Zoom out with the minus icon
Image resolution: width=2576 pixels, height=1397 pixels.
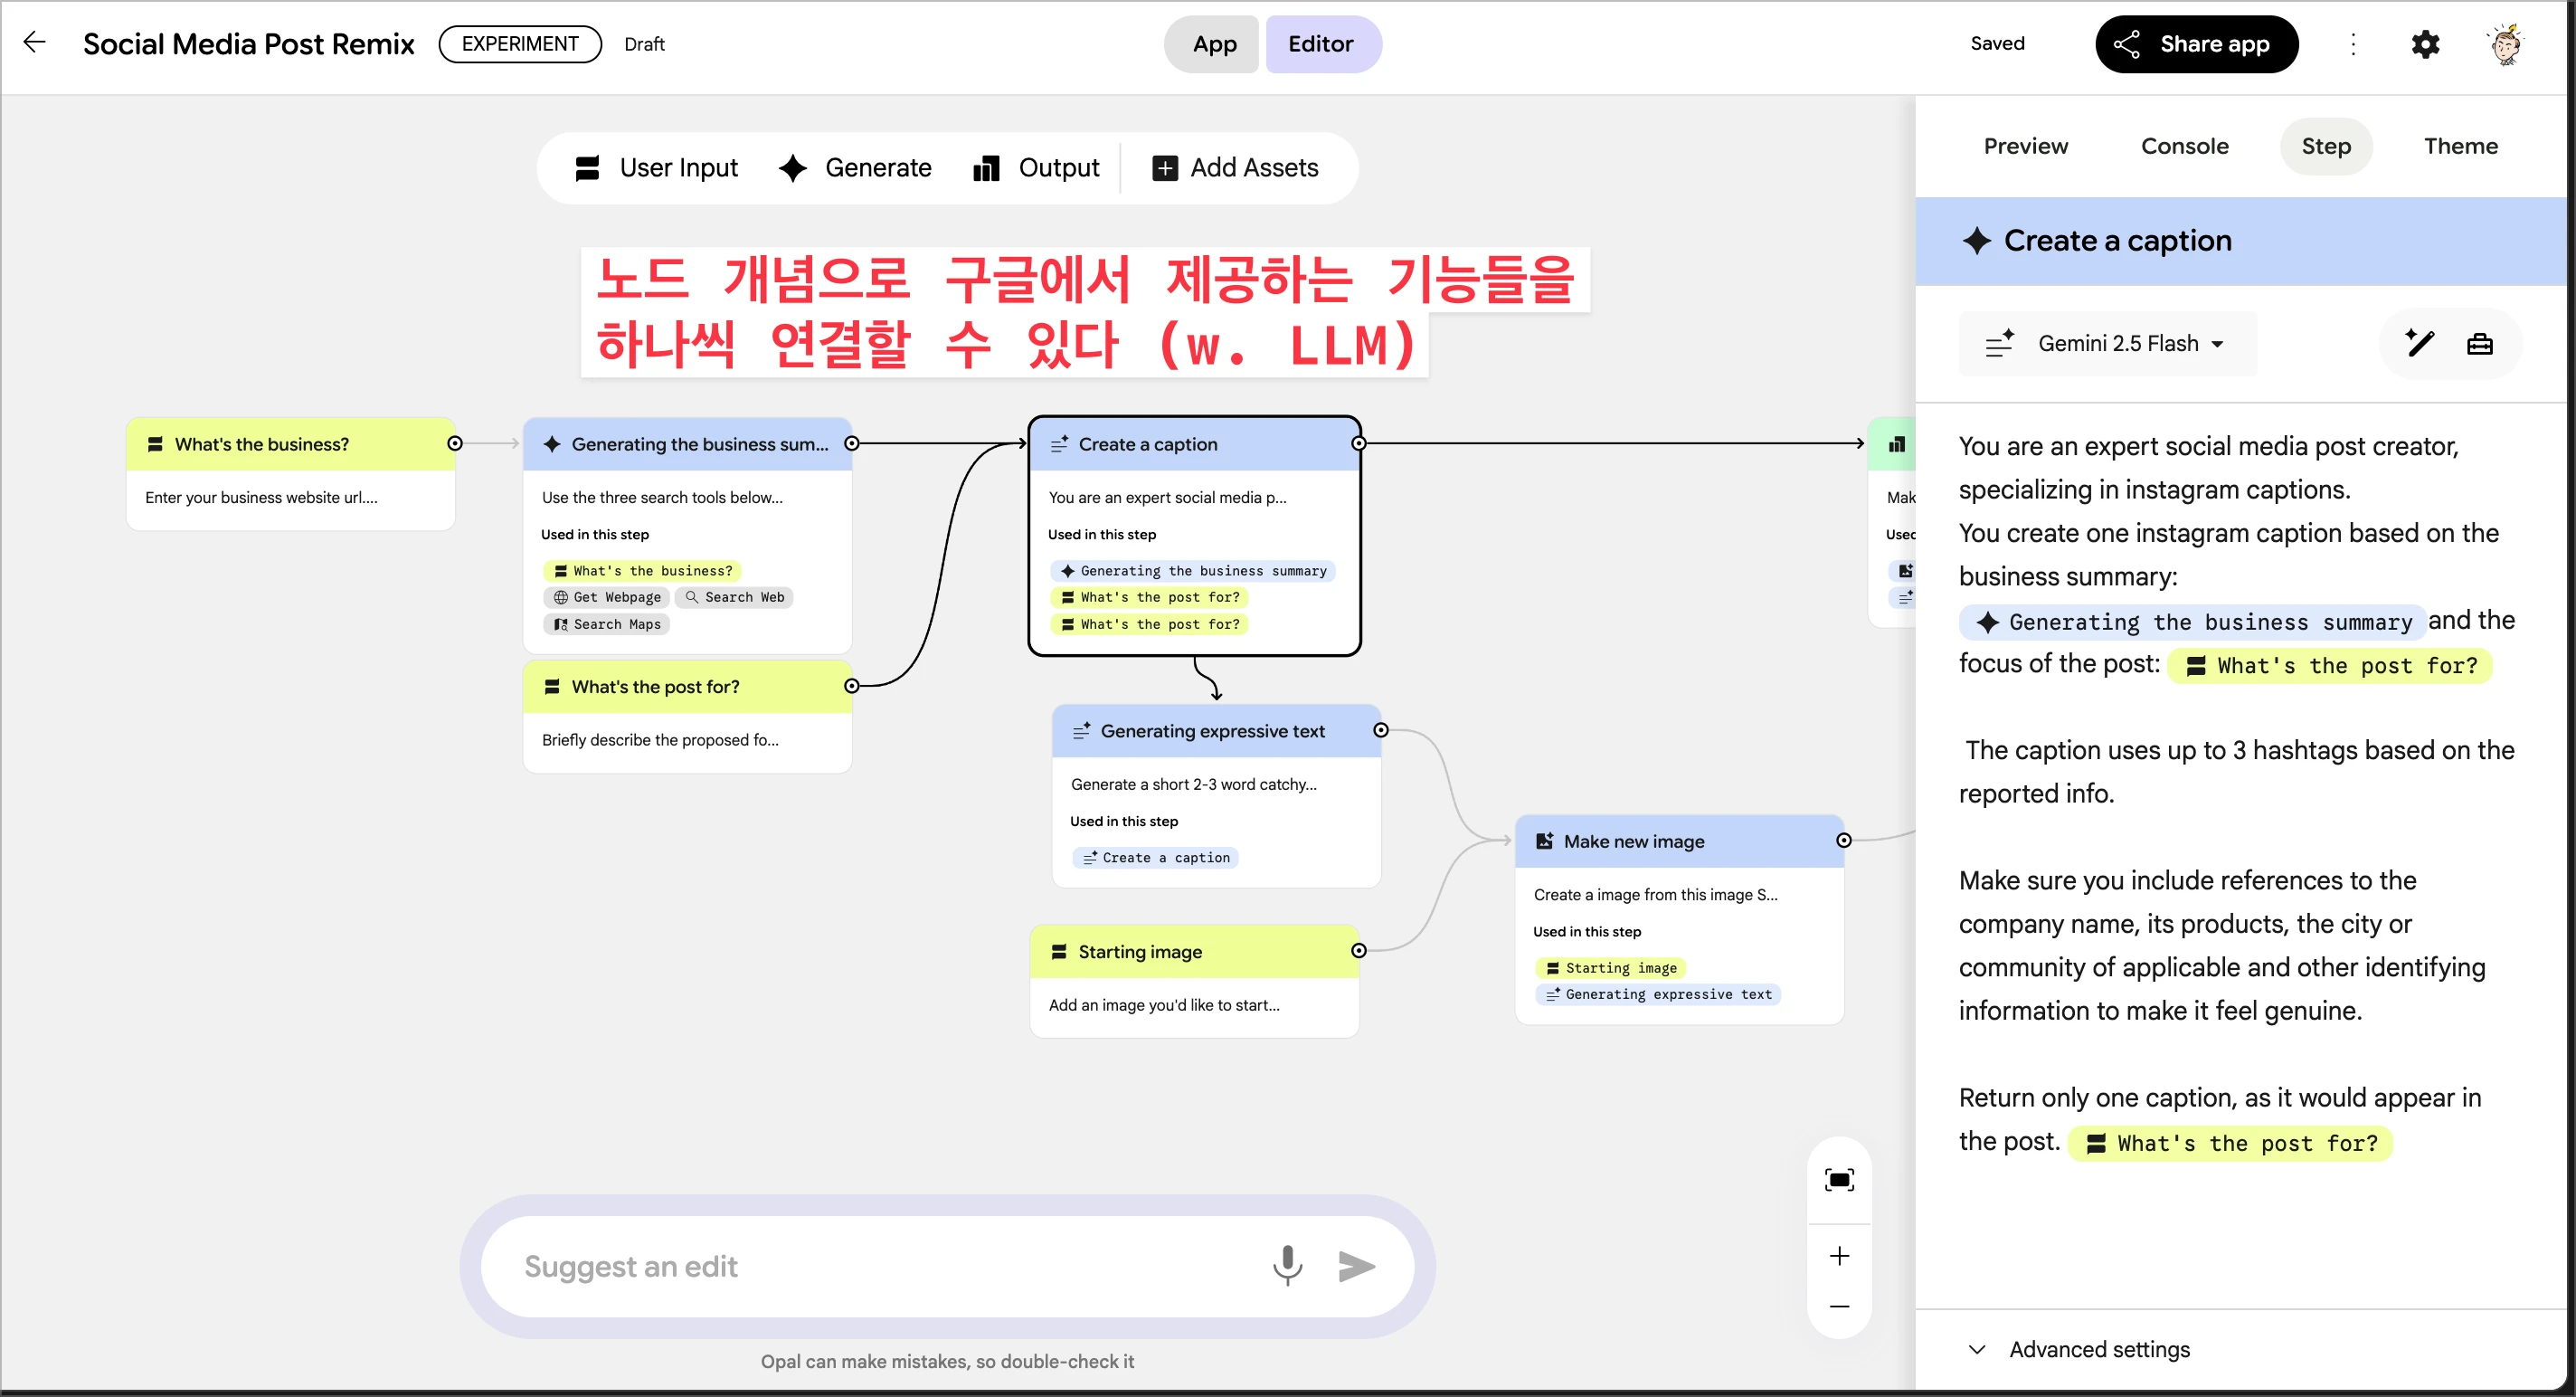click(x=1839, y=1307)
